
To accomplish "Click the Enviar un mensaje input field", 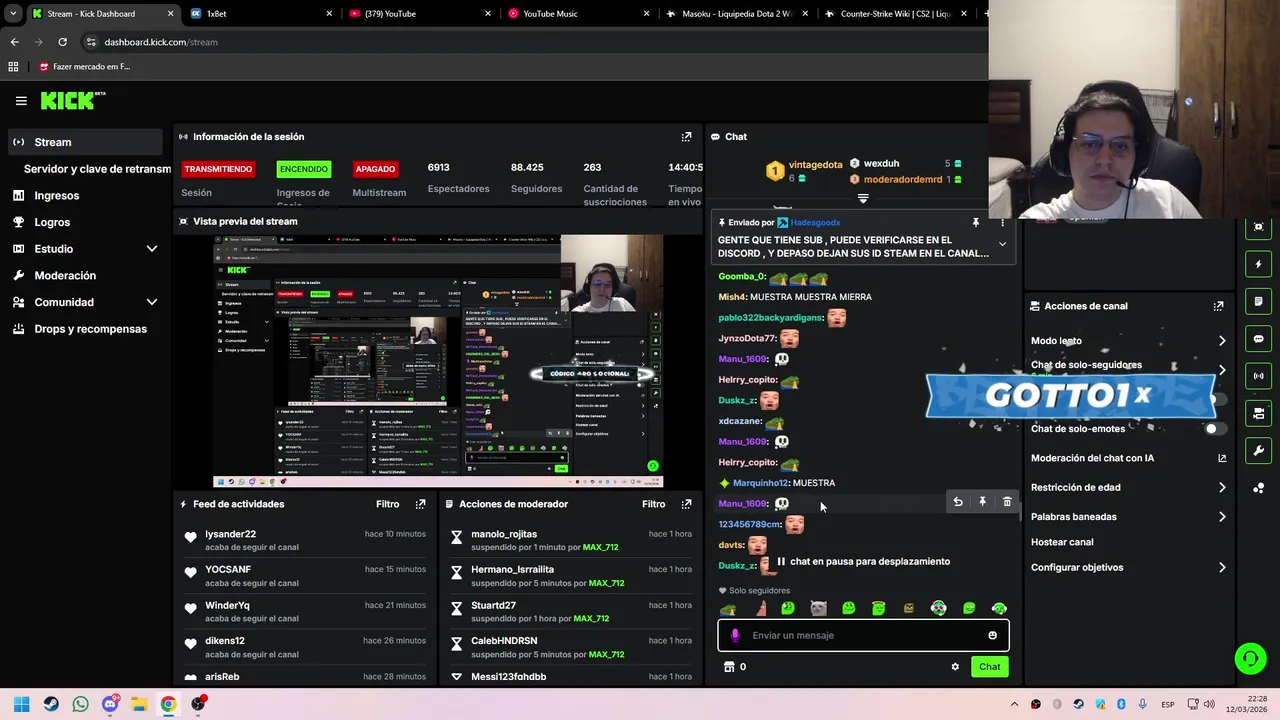I will (x=863, y=635).
